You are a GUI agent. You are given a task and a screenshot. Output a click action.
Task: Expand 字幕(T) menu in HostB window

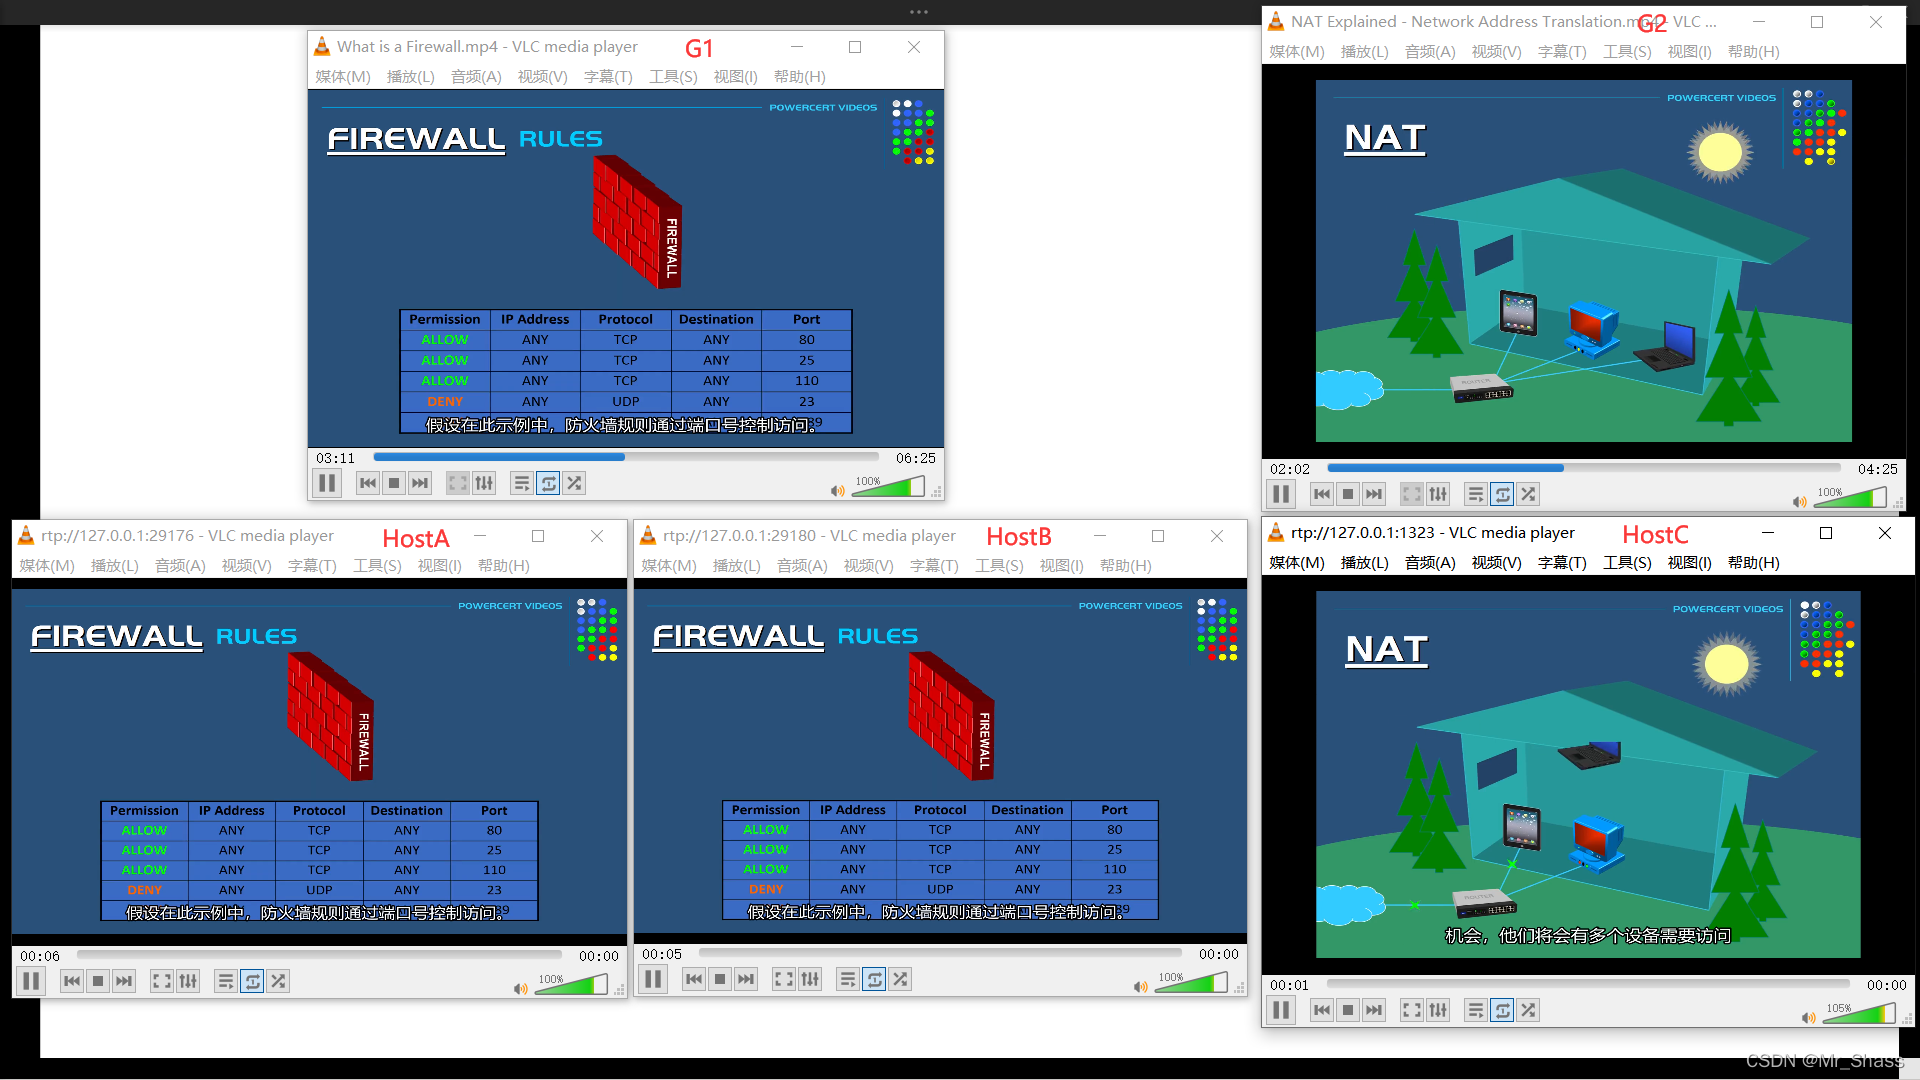[934, 566]
